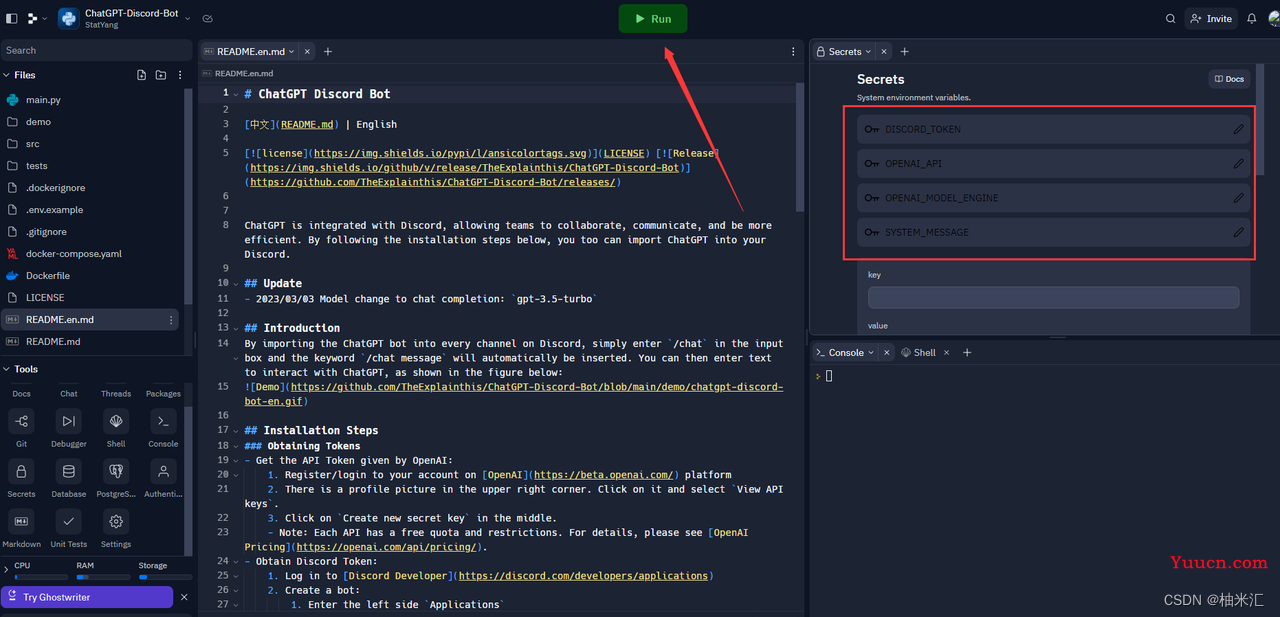
Task: Open the Markdown tool
Action: point(21,528)
